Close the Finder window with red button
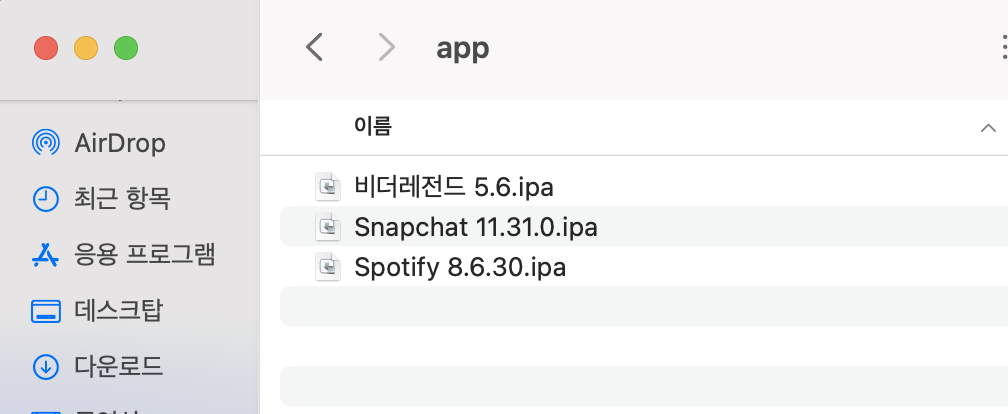This screenshot has width=1008, height=414. [x=46, y=48]
